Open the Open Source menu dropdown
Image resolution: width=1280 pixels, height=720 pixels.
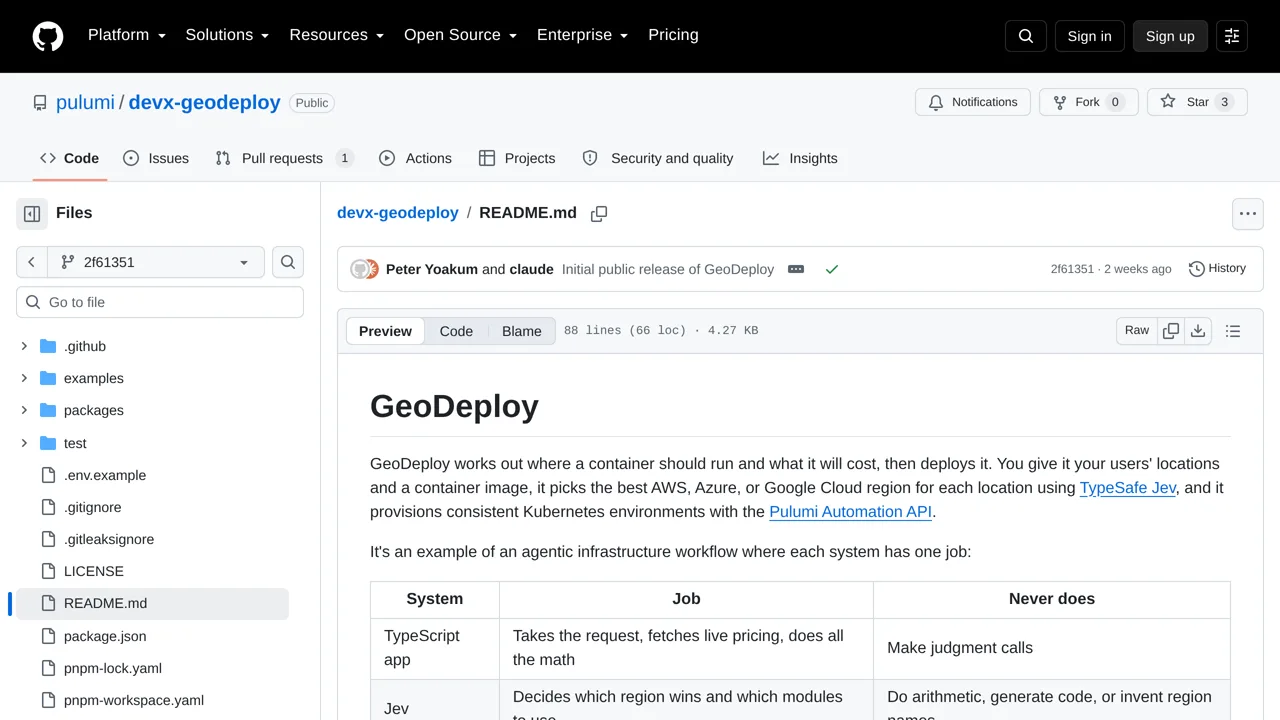coord(460,35)
